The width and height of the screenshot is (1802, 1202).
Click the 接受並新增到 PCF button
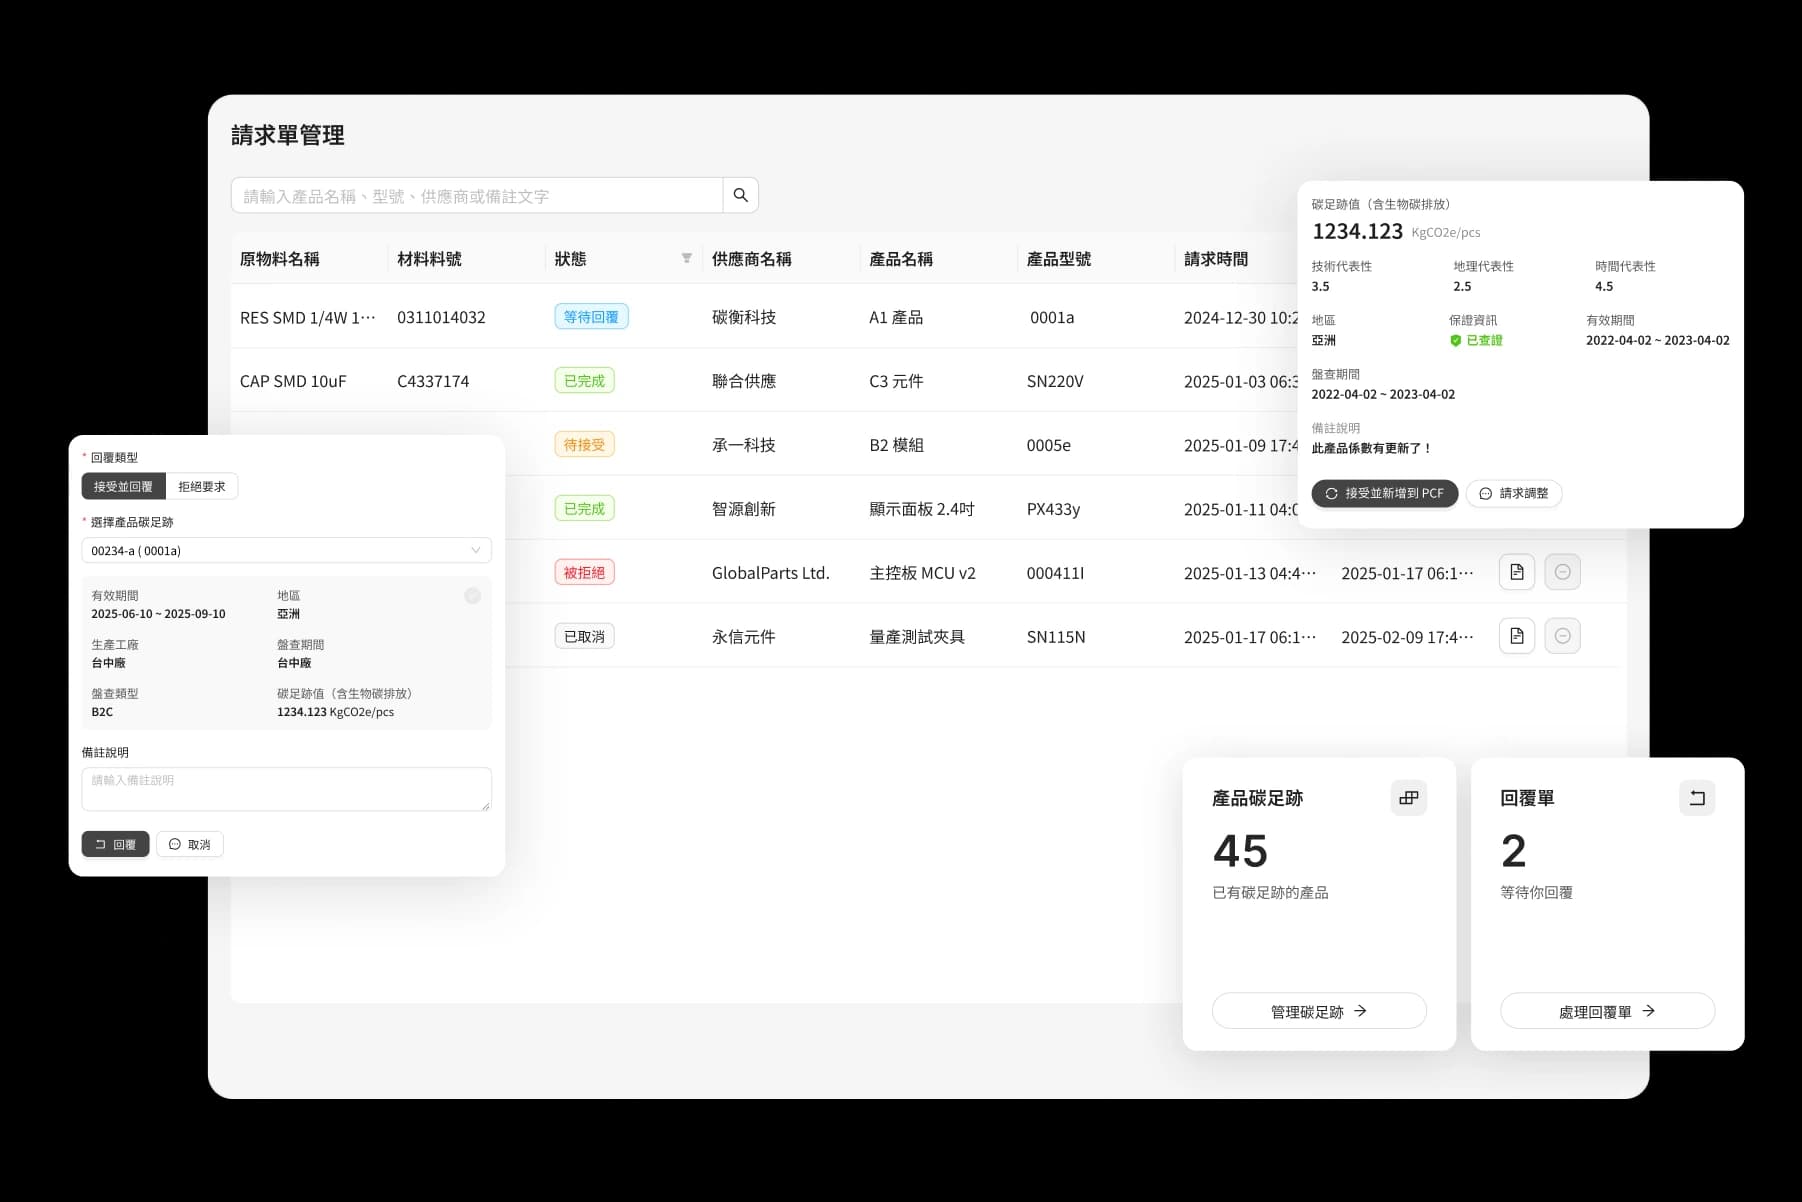point(1384,493)
